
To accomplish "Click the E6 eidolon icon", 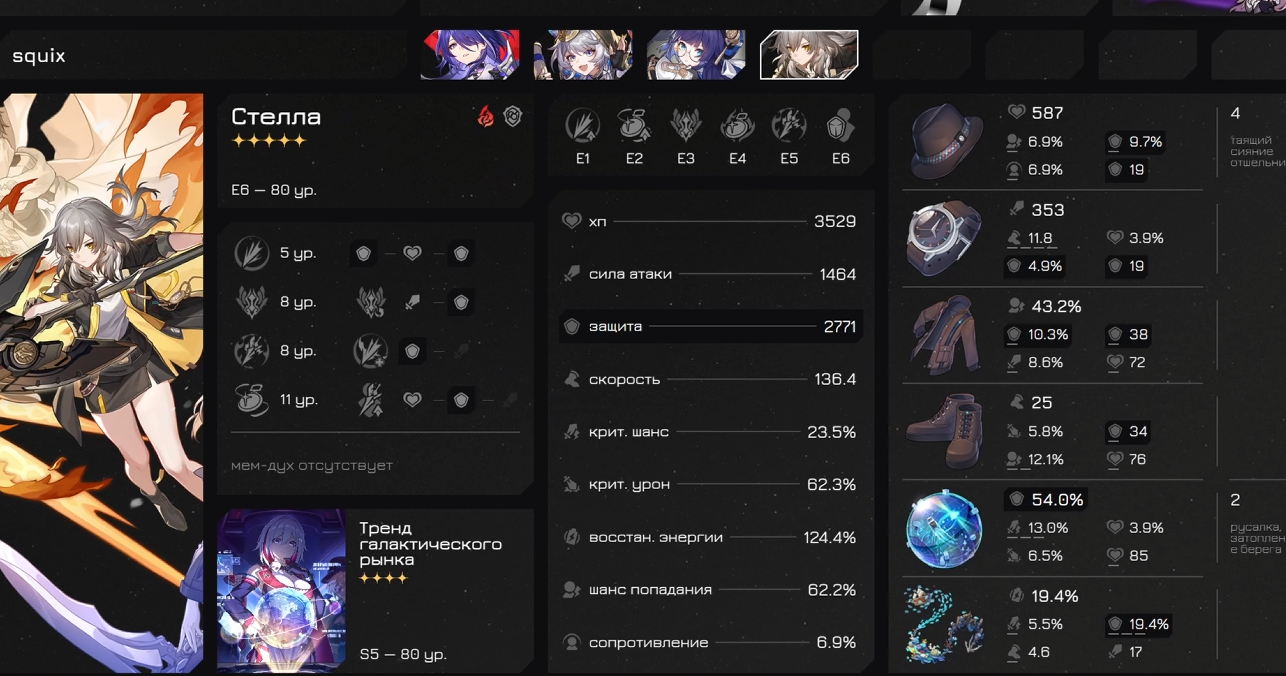I will point(840,126).
